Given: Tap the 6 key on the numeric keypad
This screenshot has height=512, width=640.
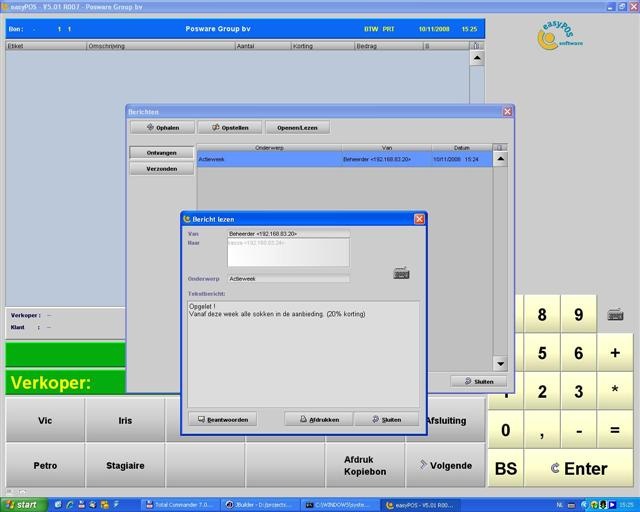Looking at the screenshot, I should click(x=578, y=353).
